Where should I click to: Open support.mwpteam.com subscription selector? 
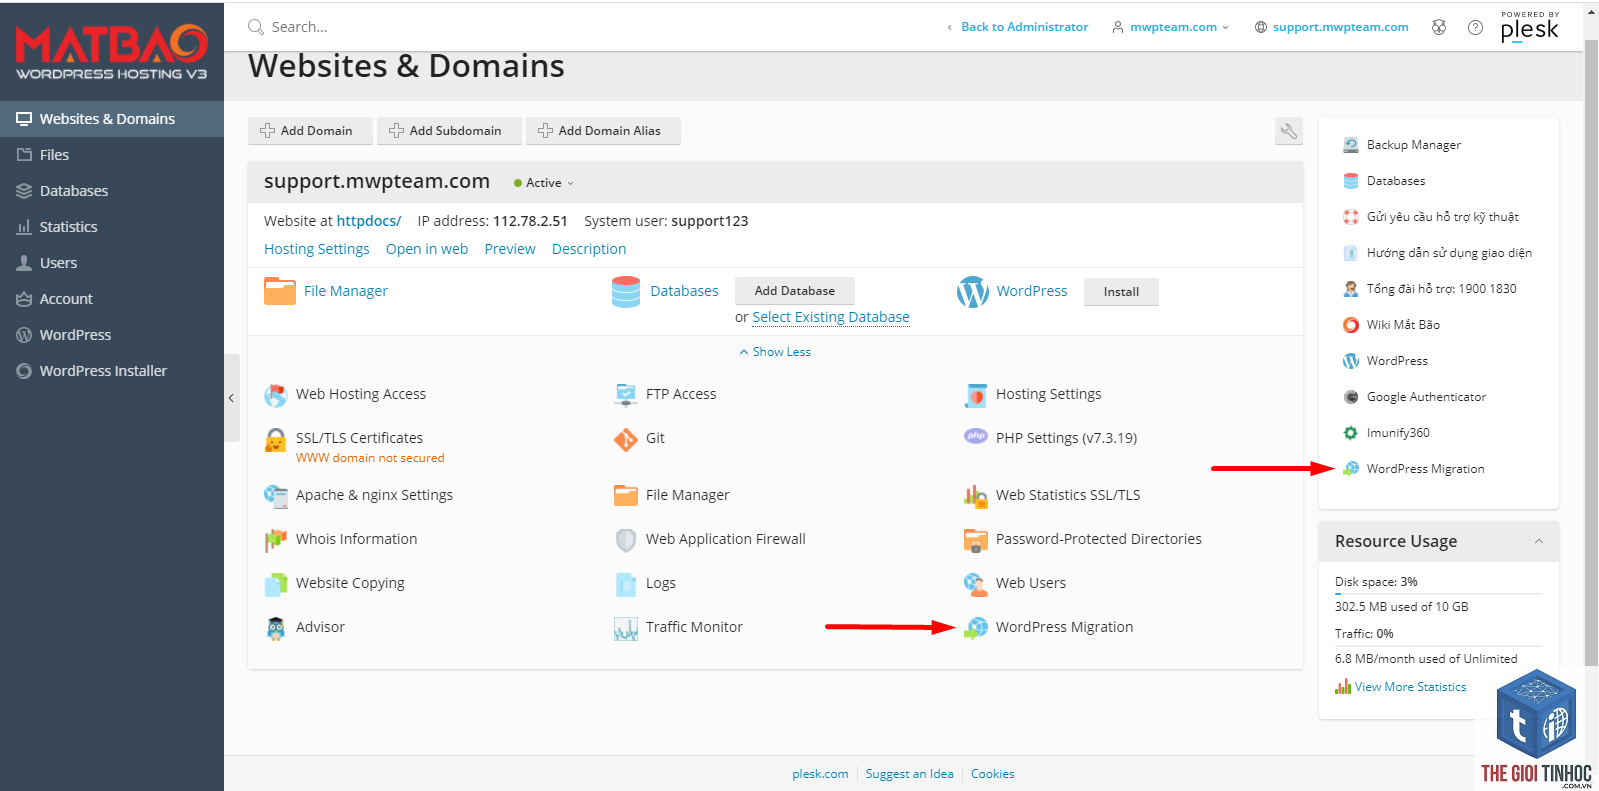pyautogui.click(x=1332, y=27)
